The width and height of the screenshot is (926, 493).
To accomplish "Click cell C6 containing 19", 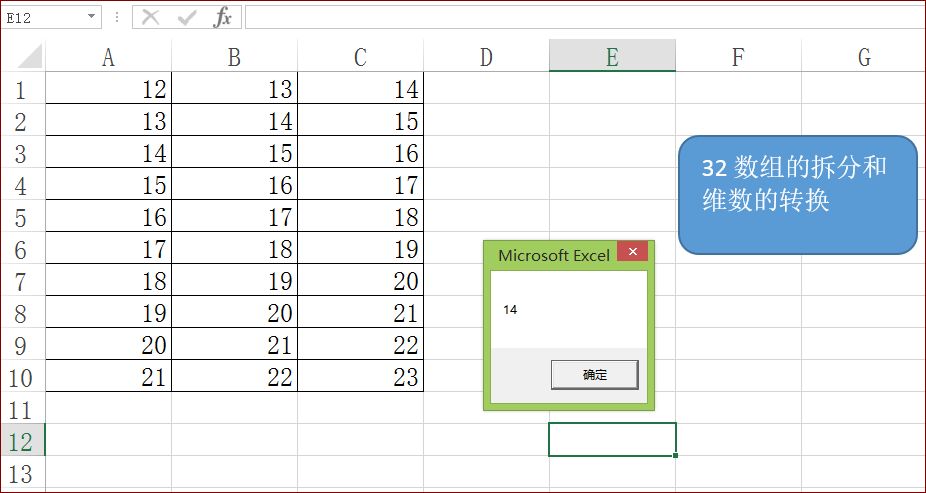I will 360,247.
